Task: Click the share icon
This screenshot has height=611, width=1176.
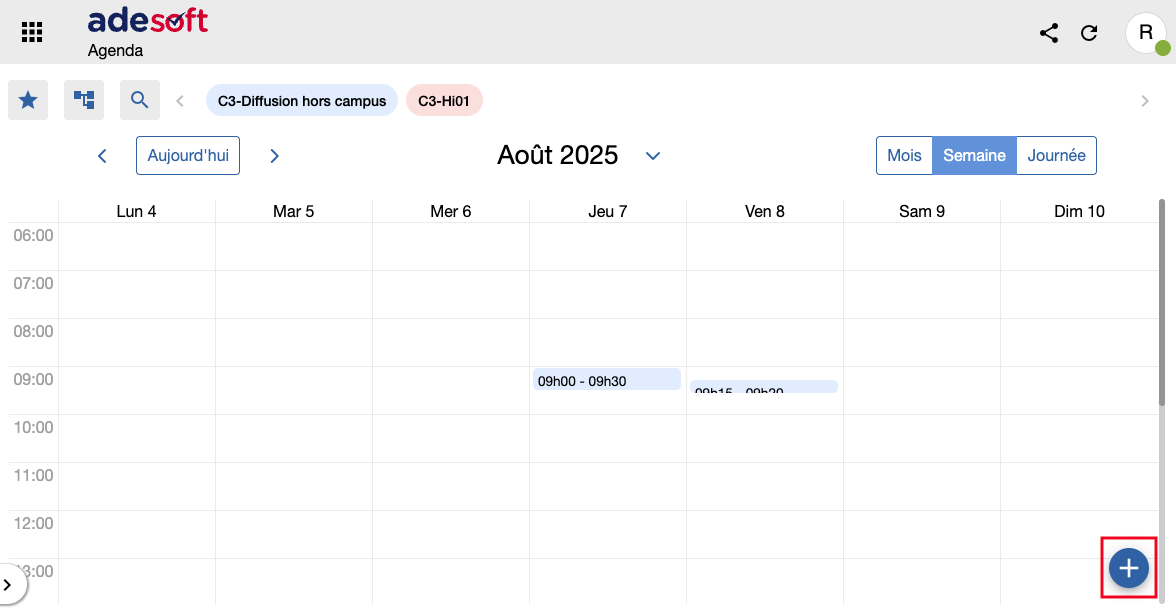Action: (1049, 33)
